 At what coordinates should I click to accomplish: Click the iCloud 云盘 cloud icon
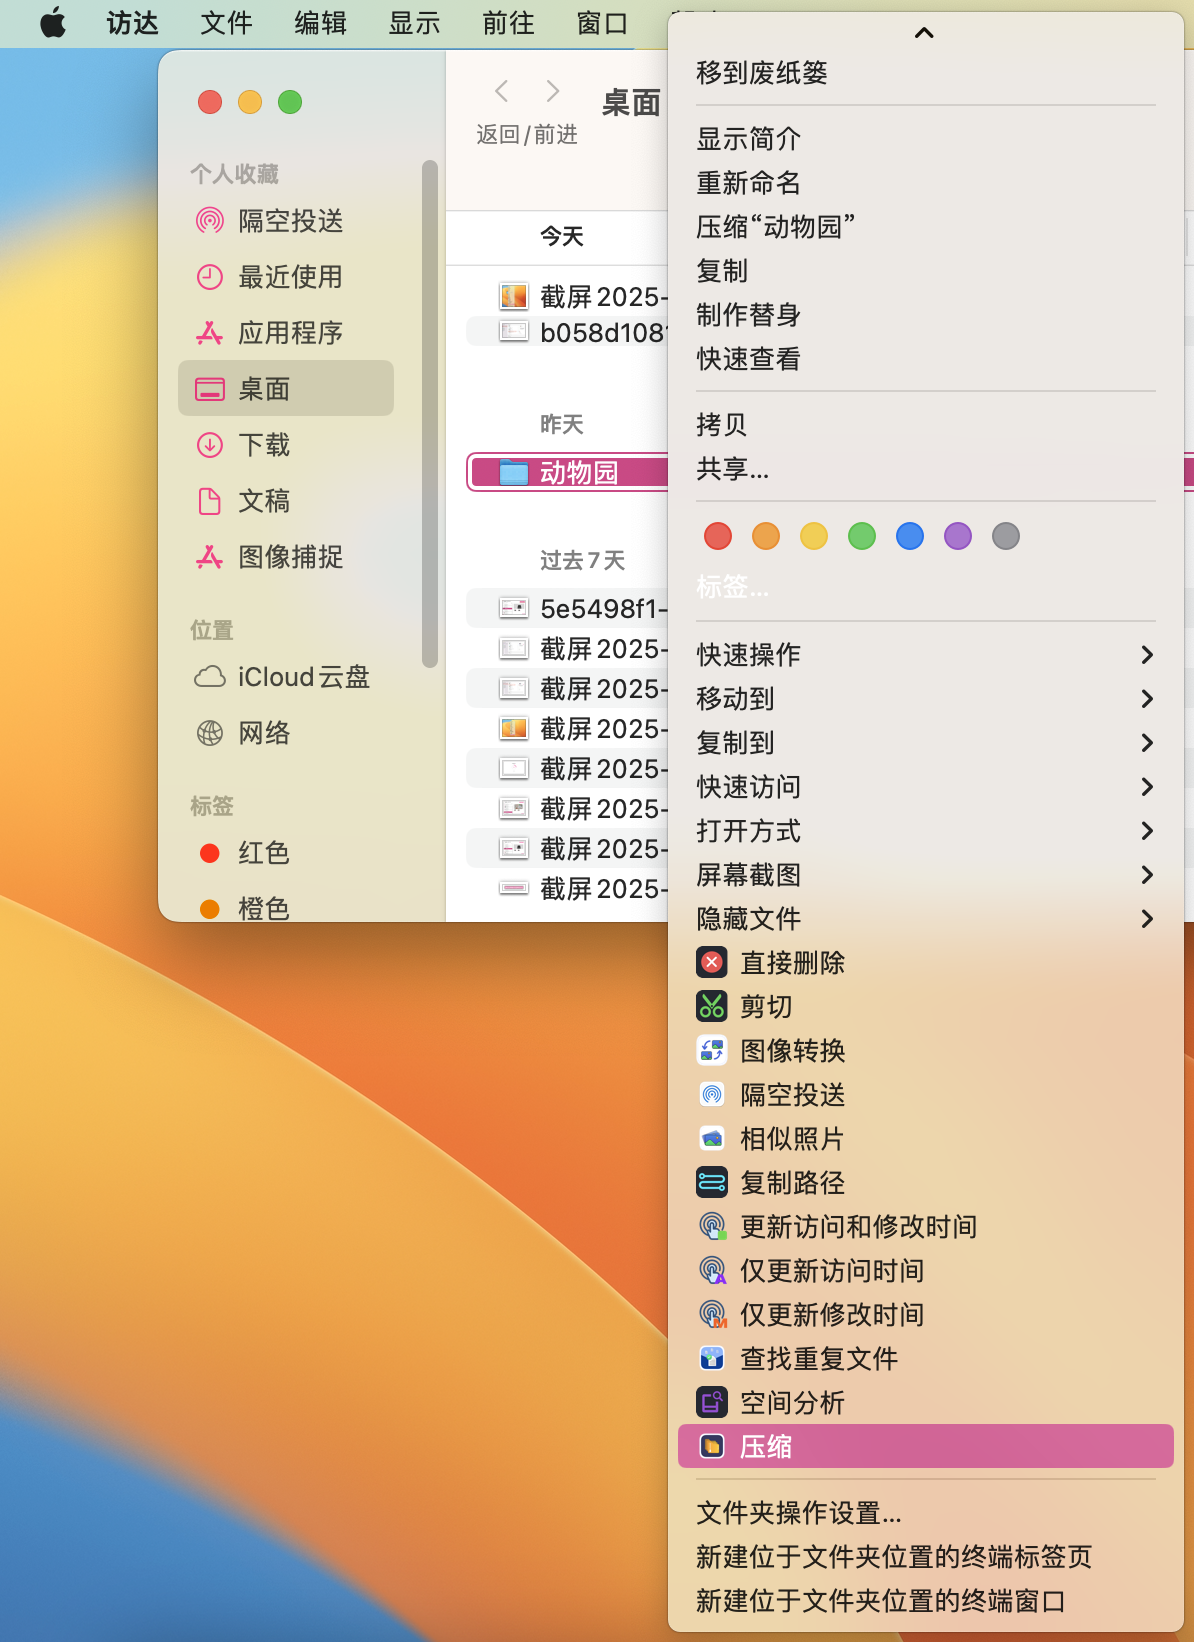click(210, 677)
